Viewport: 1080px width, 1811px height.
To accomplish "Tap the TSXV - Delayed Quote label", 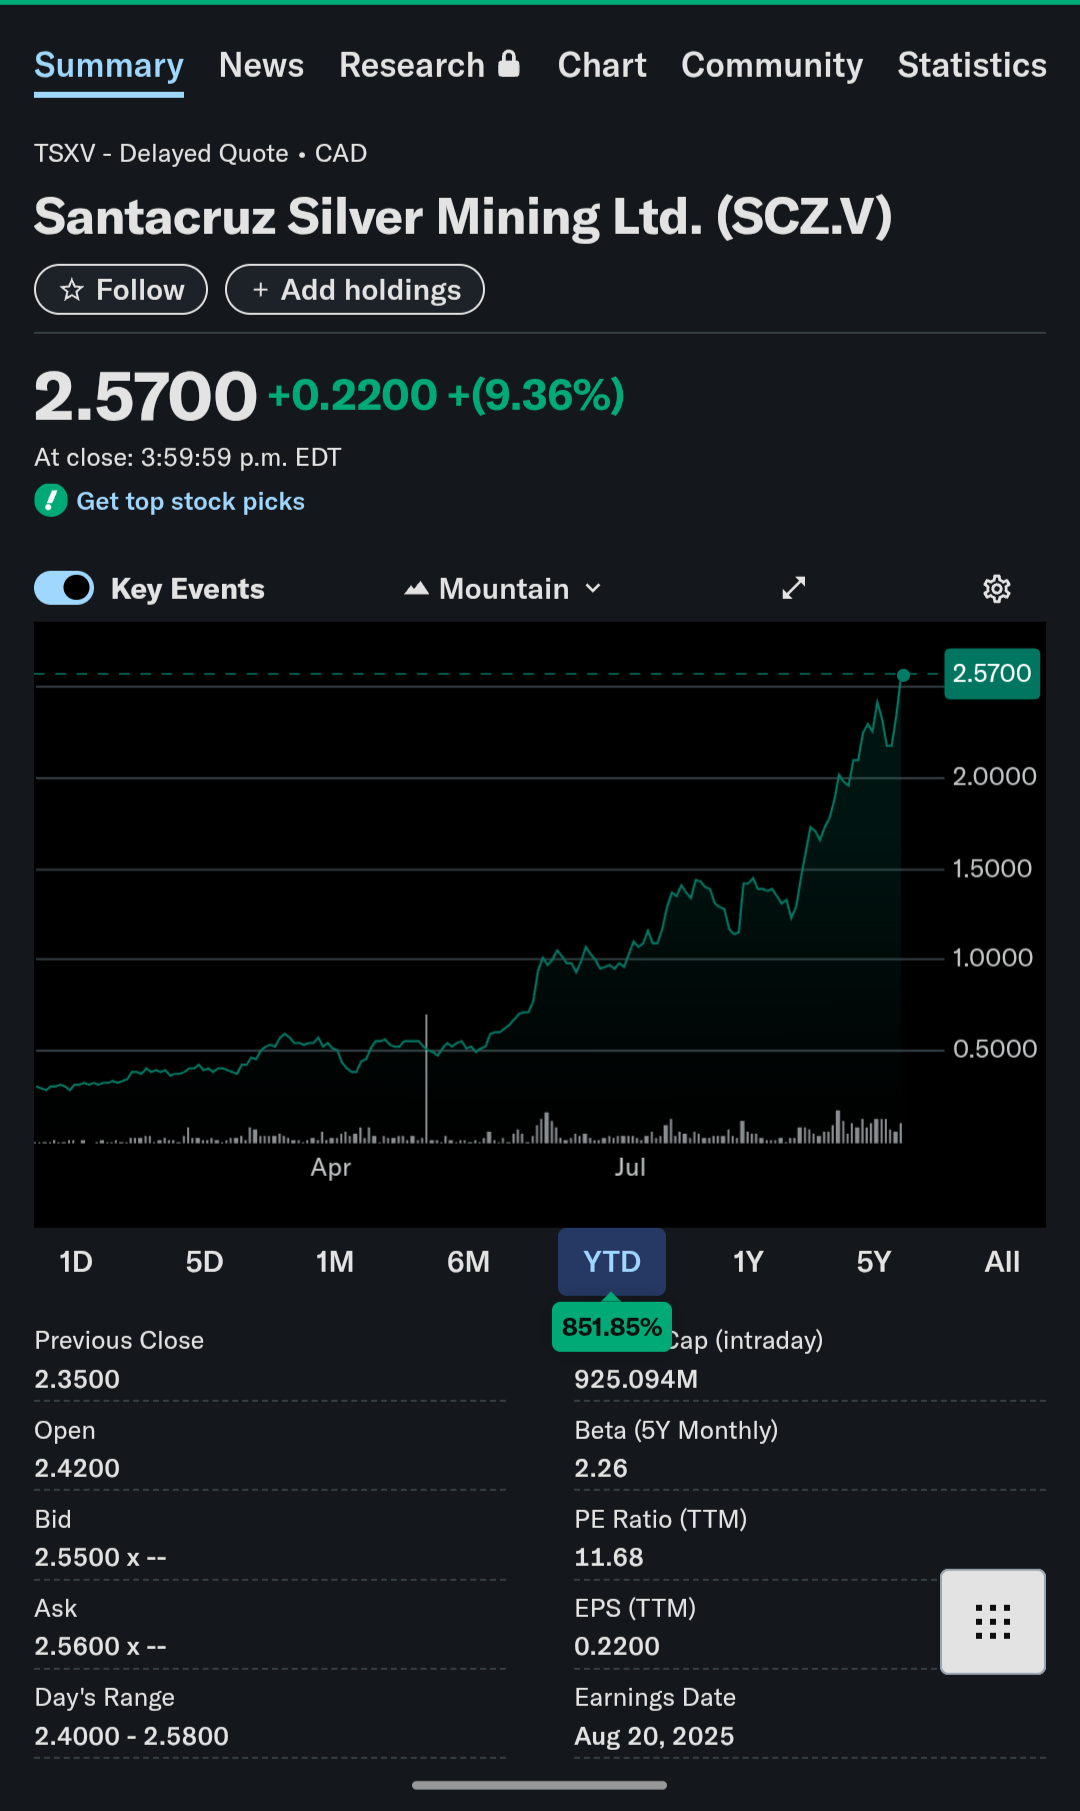I will (x=161, y=153).
